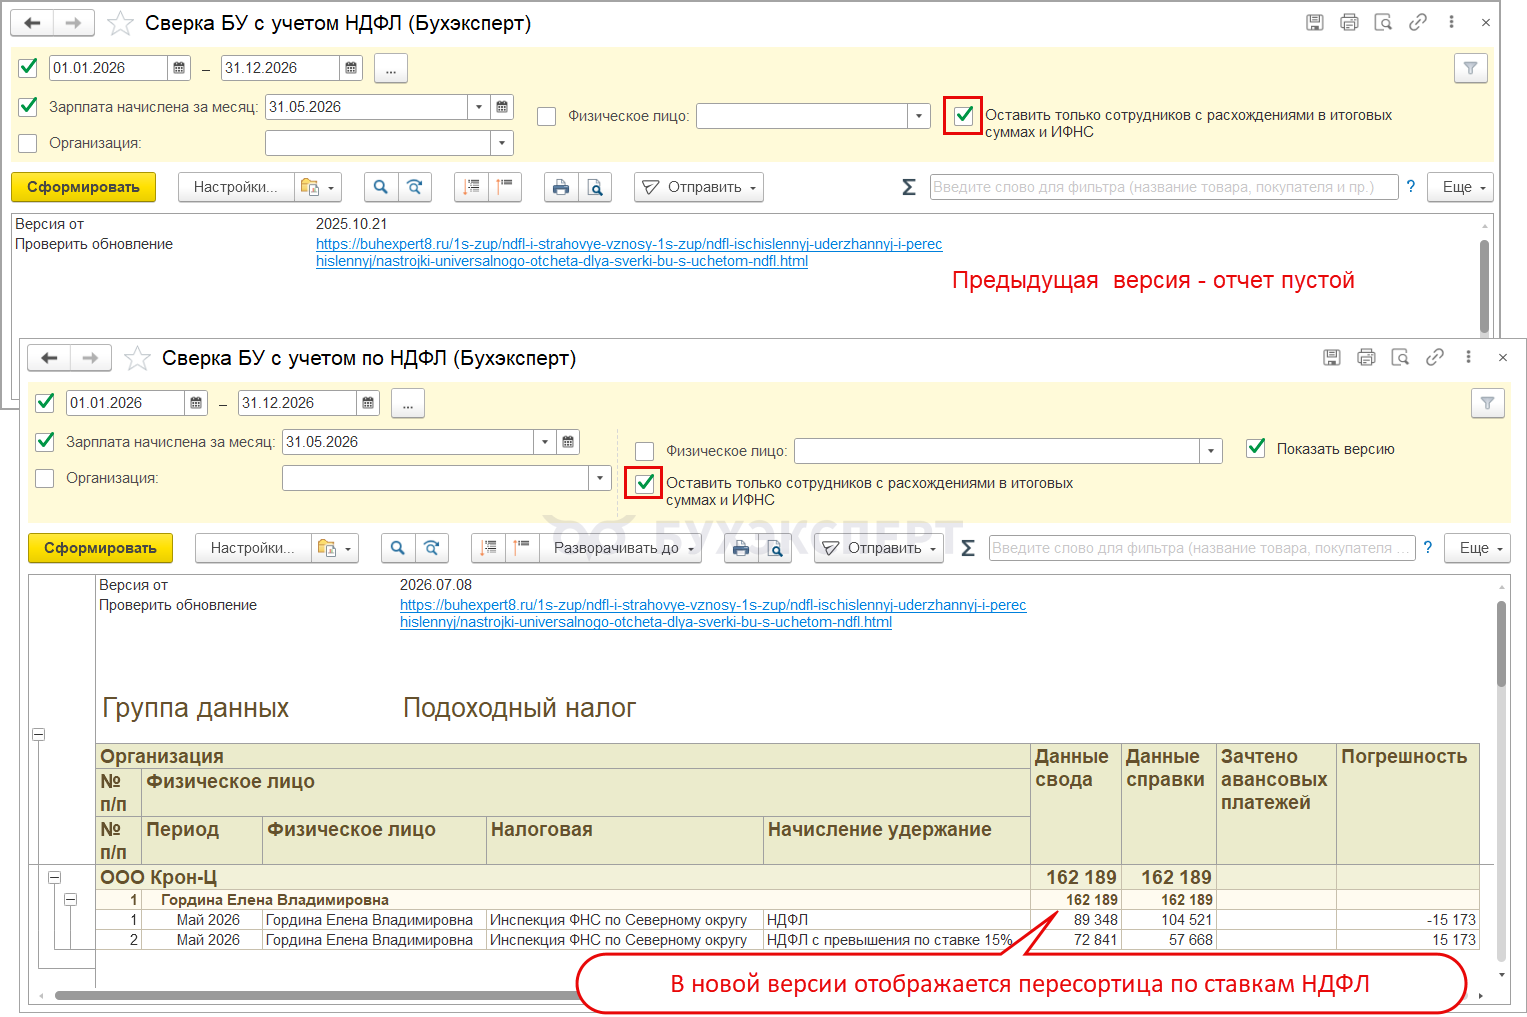Click search magnifier in upper window toolbar

click(380, 187)
